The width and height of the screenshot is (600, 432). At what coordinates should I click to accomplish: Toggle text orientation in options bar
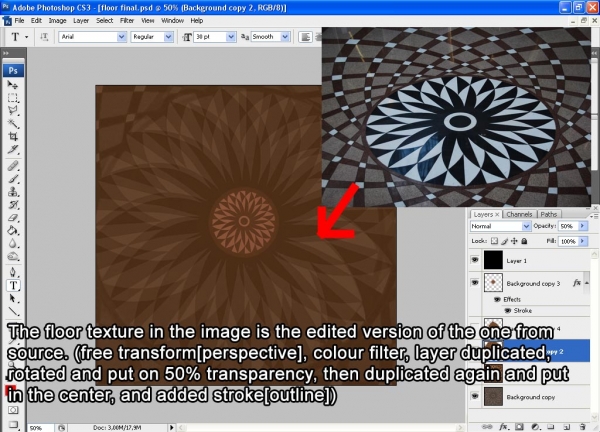(x=44, y=37)
